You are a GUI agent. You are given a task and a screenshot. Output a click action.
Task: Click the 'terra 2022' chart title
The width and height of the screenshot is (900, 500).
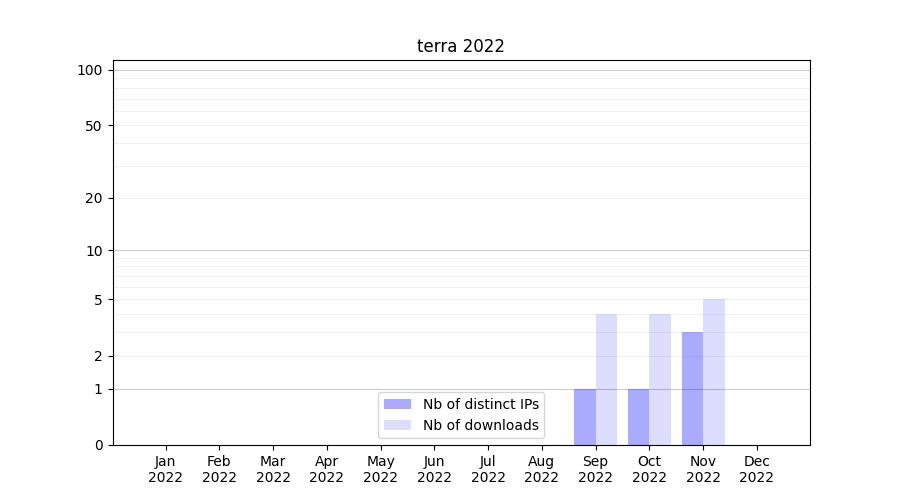pos(460,46)
